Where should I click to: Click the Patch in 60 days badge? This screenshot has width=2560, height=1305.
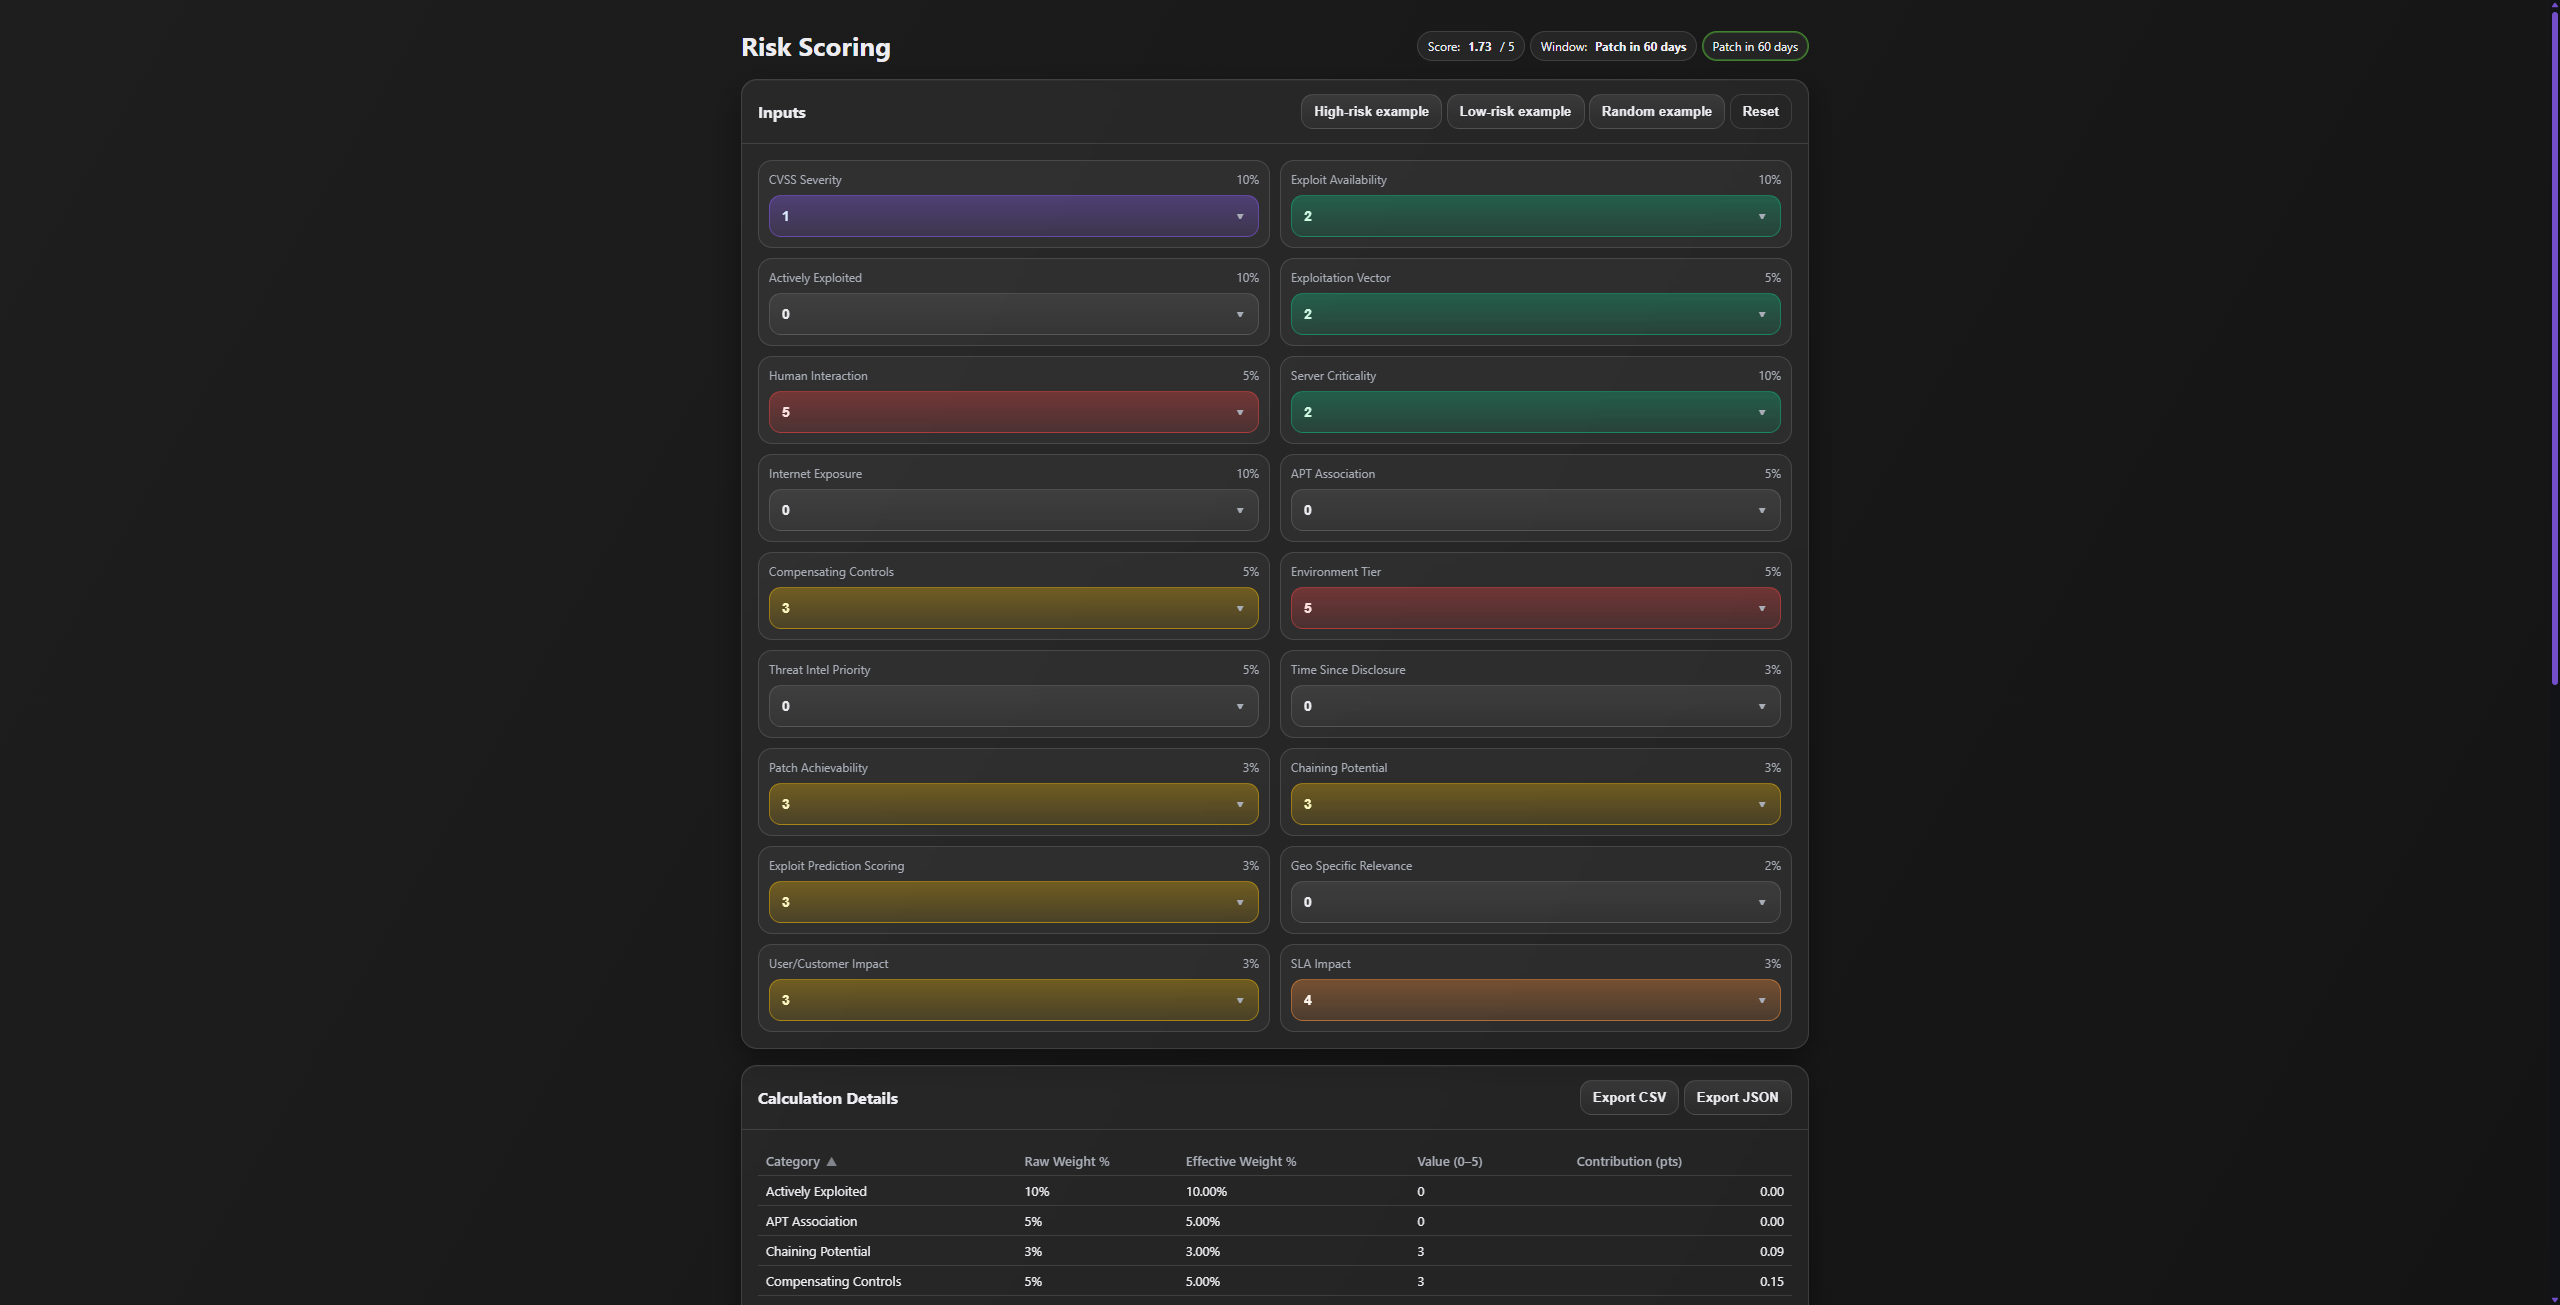tap(1754, 46)
